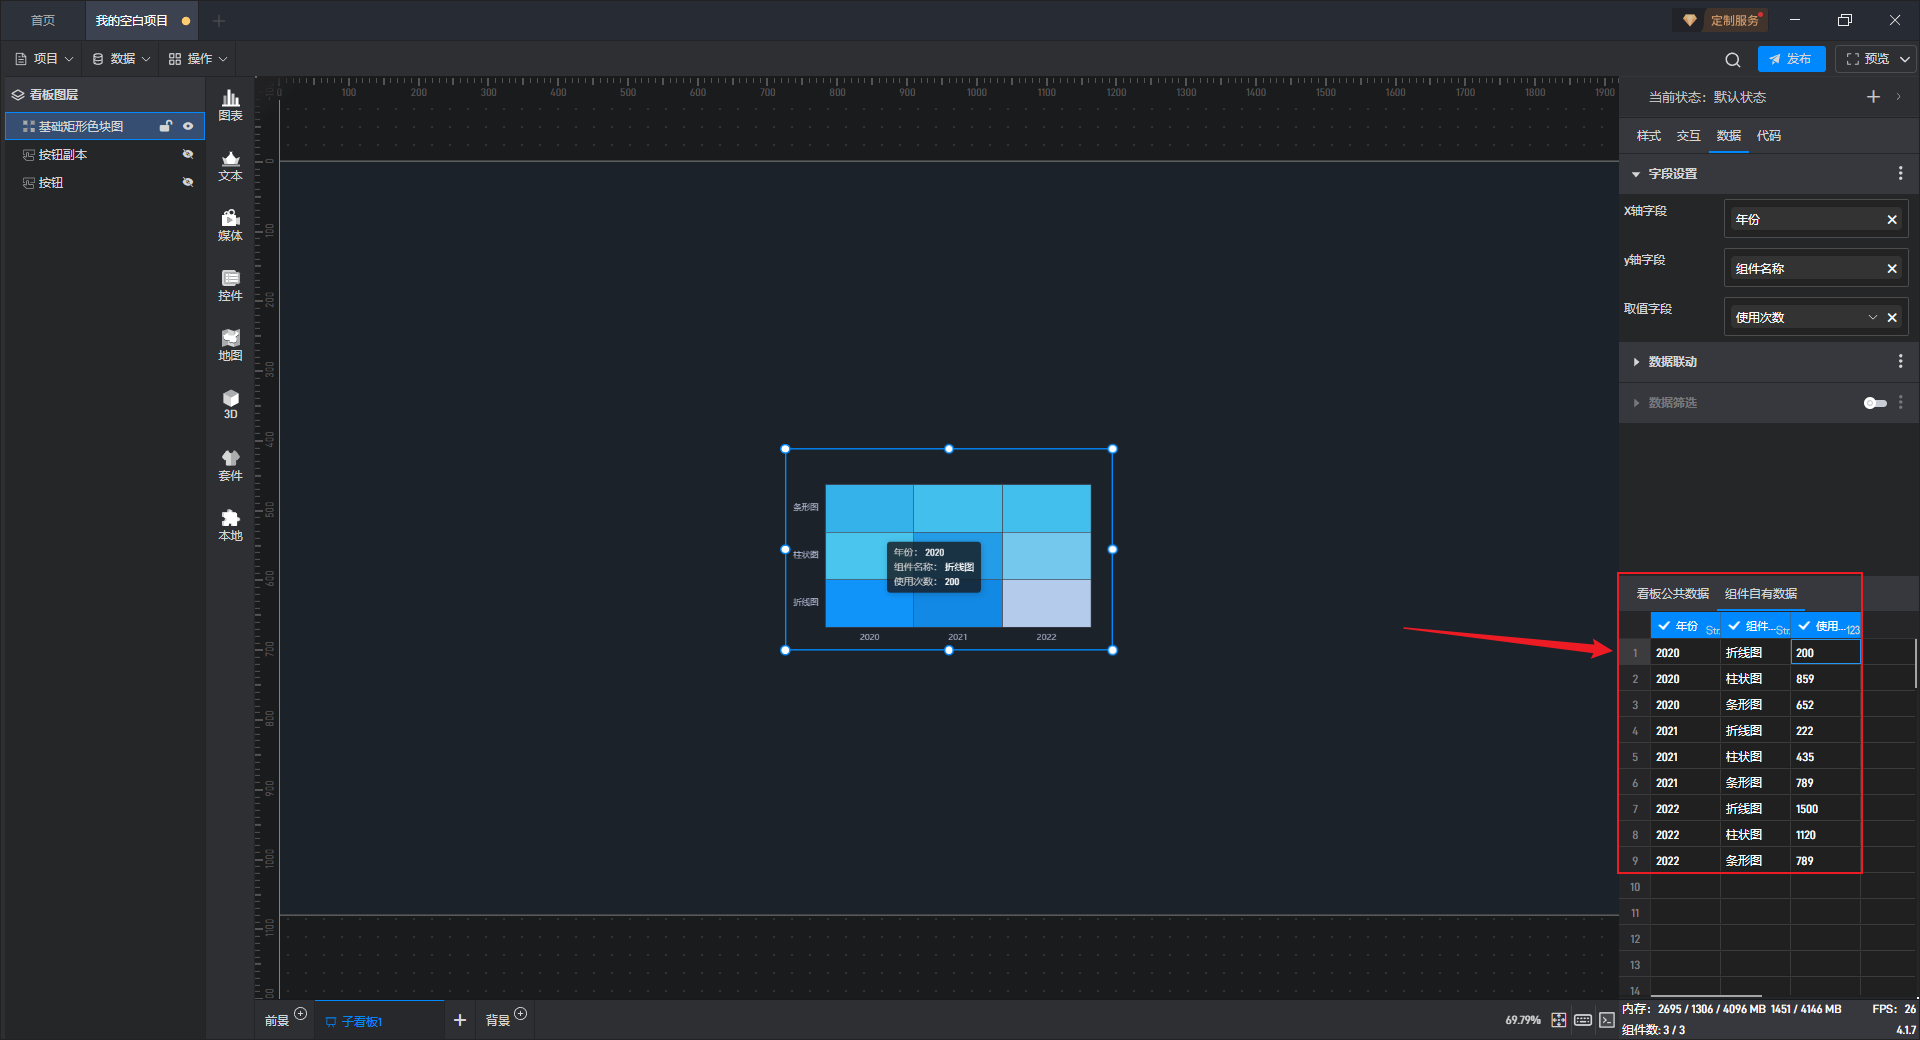The height and width of the screenshot is (1040, 1920).
Task: Open the 图表 chart component panel
Action: 230,104
